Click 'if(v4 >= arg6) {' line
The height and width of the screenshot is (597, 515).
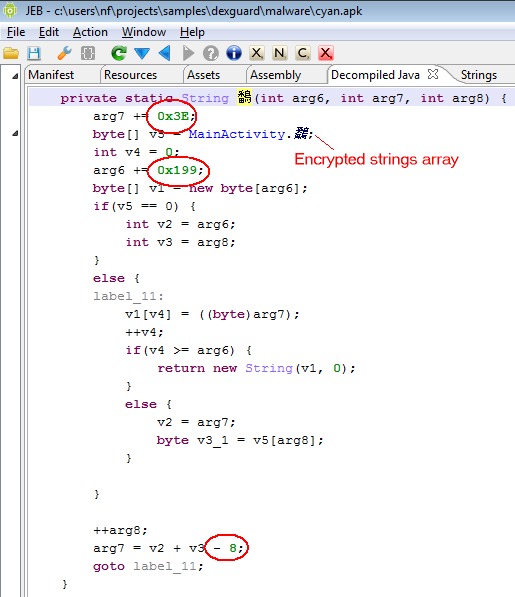click(188, 350)
